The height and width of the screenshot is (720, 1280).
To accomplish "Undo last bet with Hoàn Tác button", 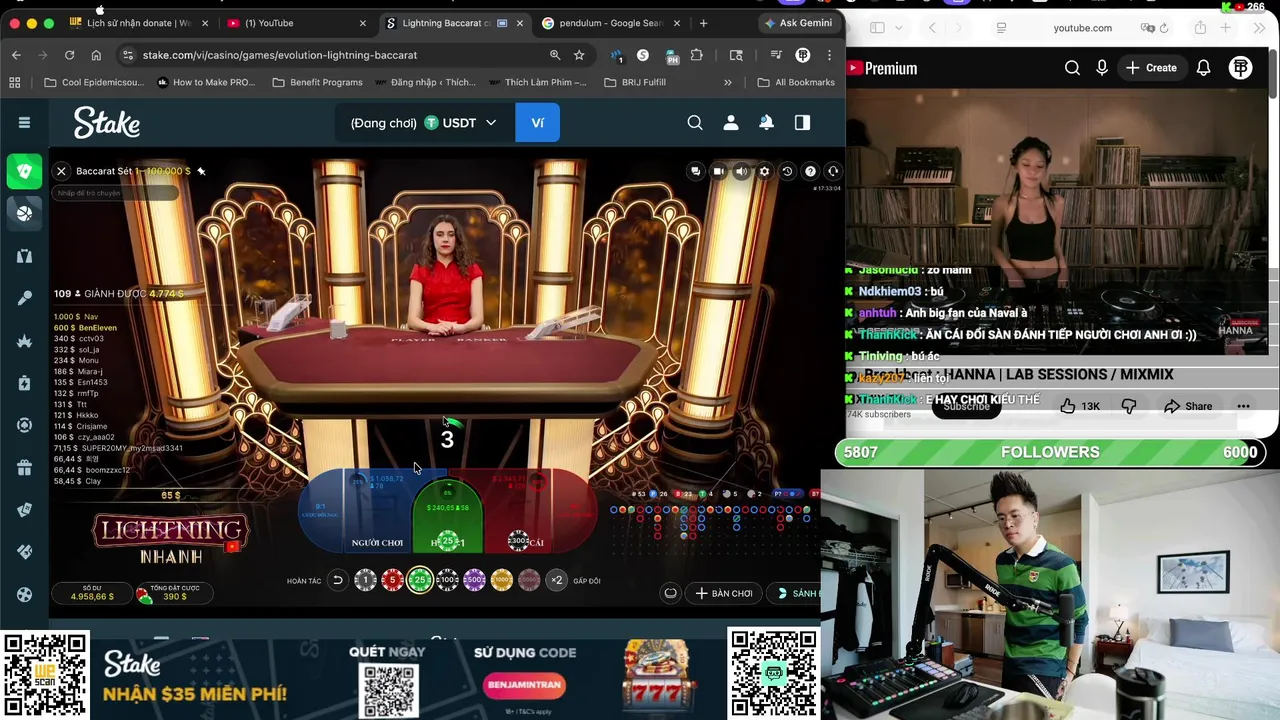I will pos(338,580).
